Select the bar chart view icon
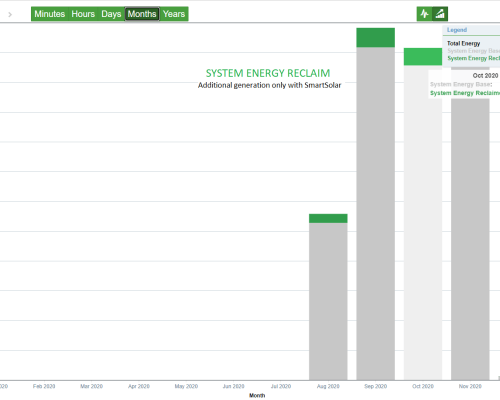500x400 pixels. click(440, 14)
